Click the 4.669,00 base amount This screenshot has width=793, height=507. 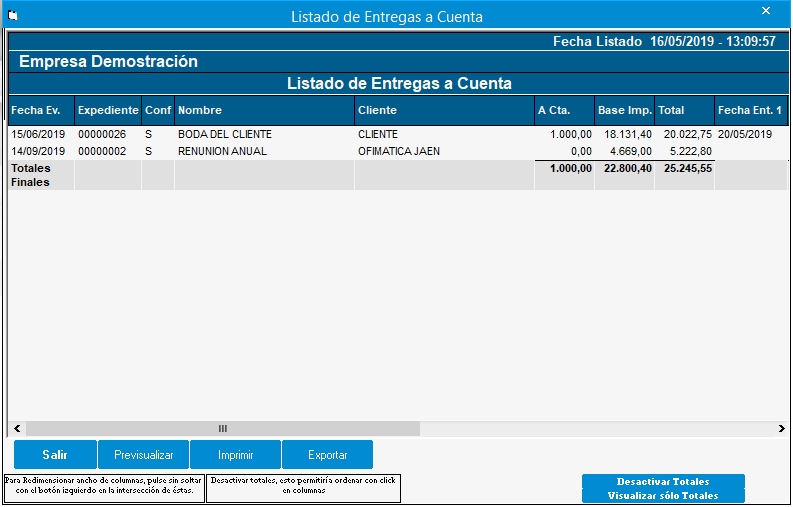(x=631, y=151)
